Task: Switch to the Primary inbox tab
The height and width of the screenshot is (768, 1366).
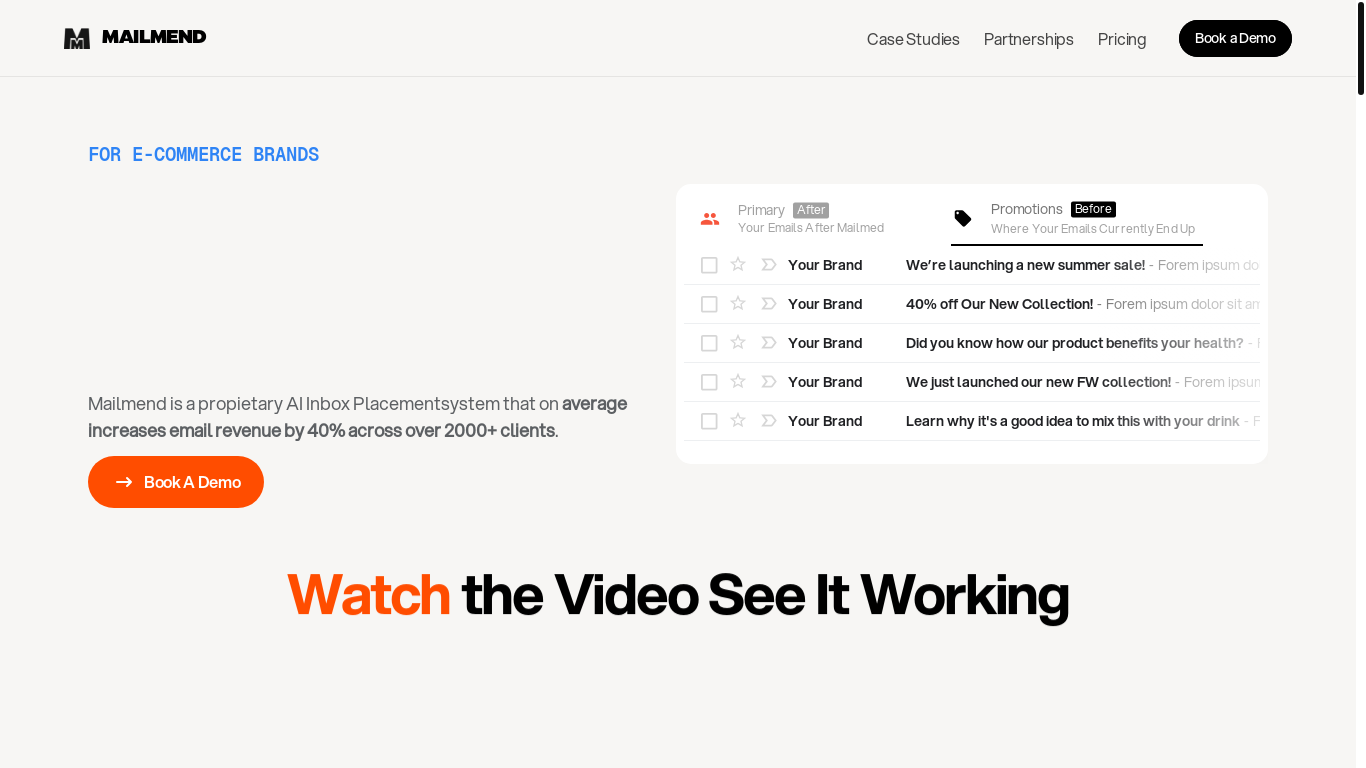Action: [x=811, y=218]
